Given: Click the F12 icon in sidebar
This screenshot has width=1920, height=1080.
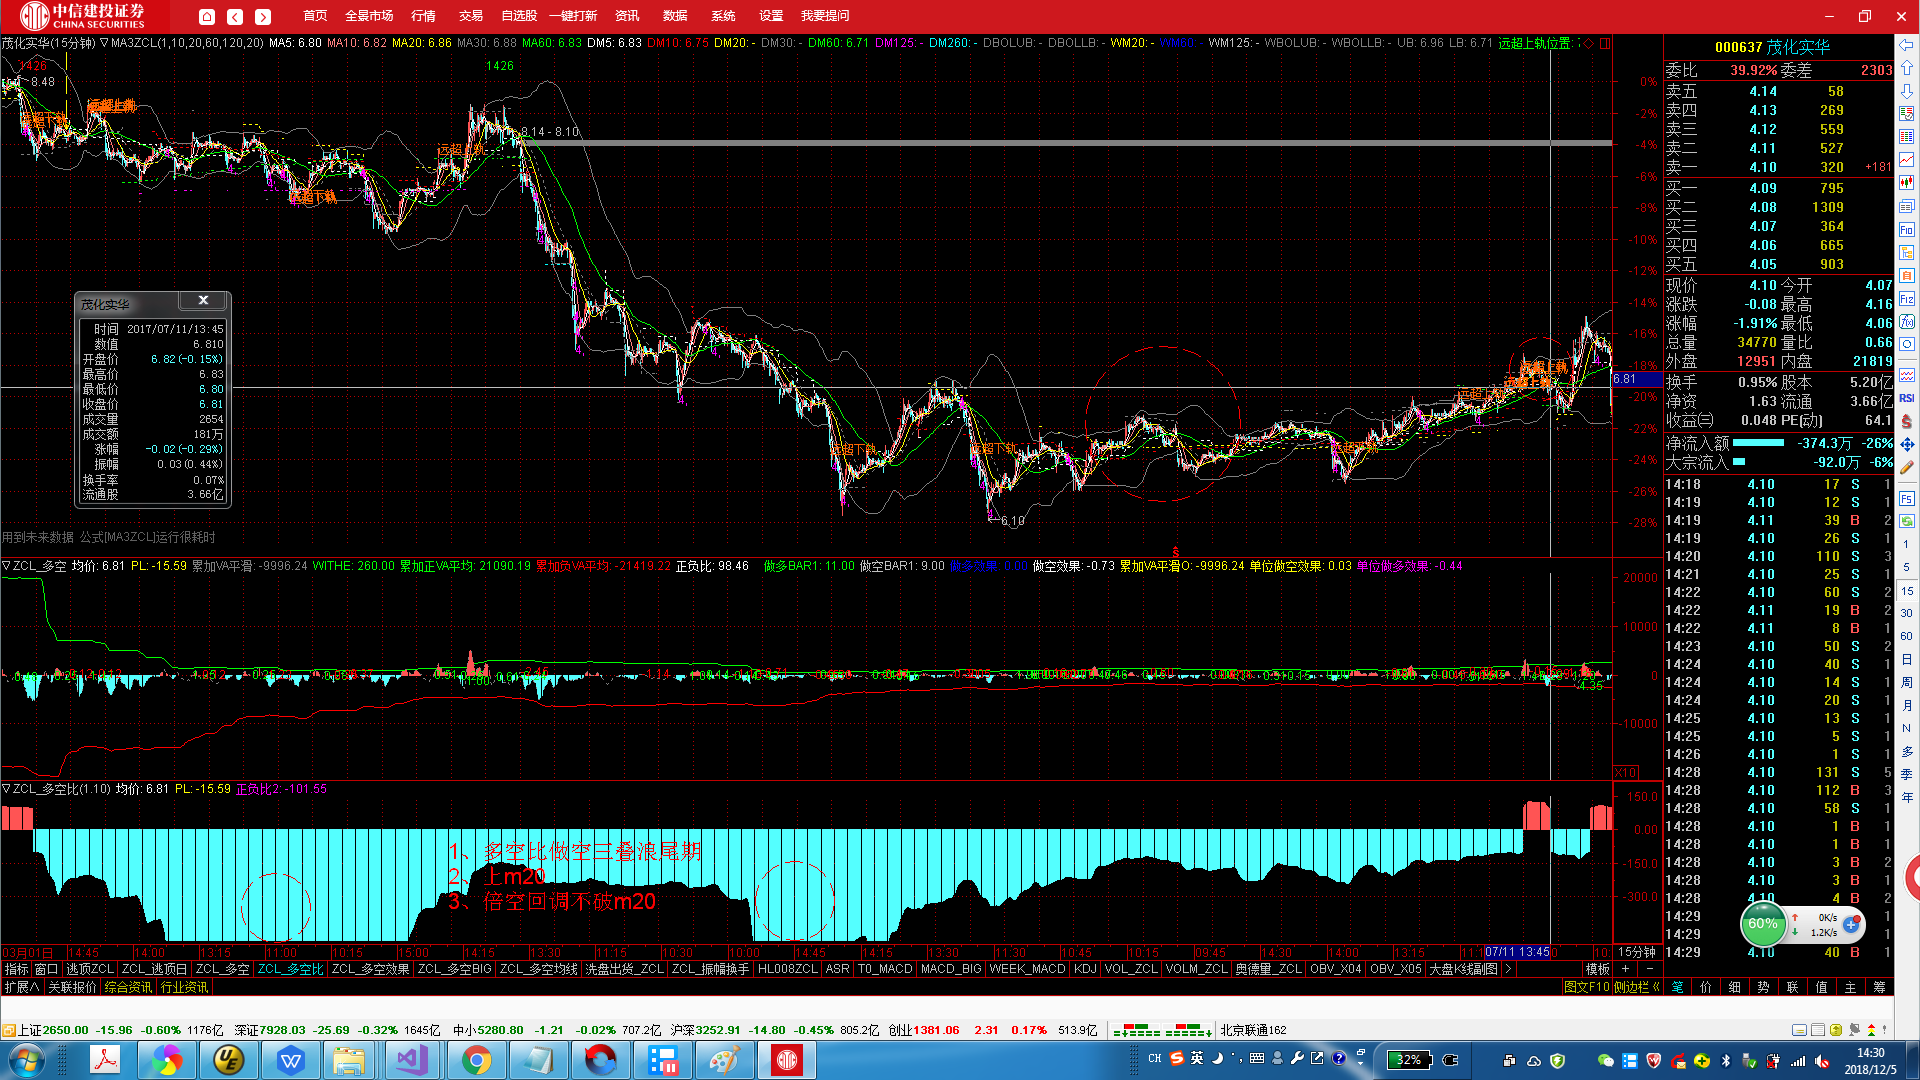Looking at the screenshot, I should [x=1907, y=299].
